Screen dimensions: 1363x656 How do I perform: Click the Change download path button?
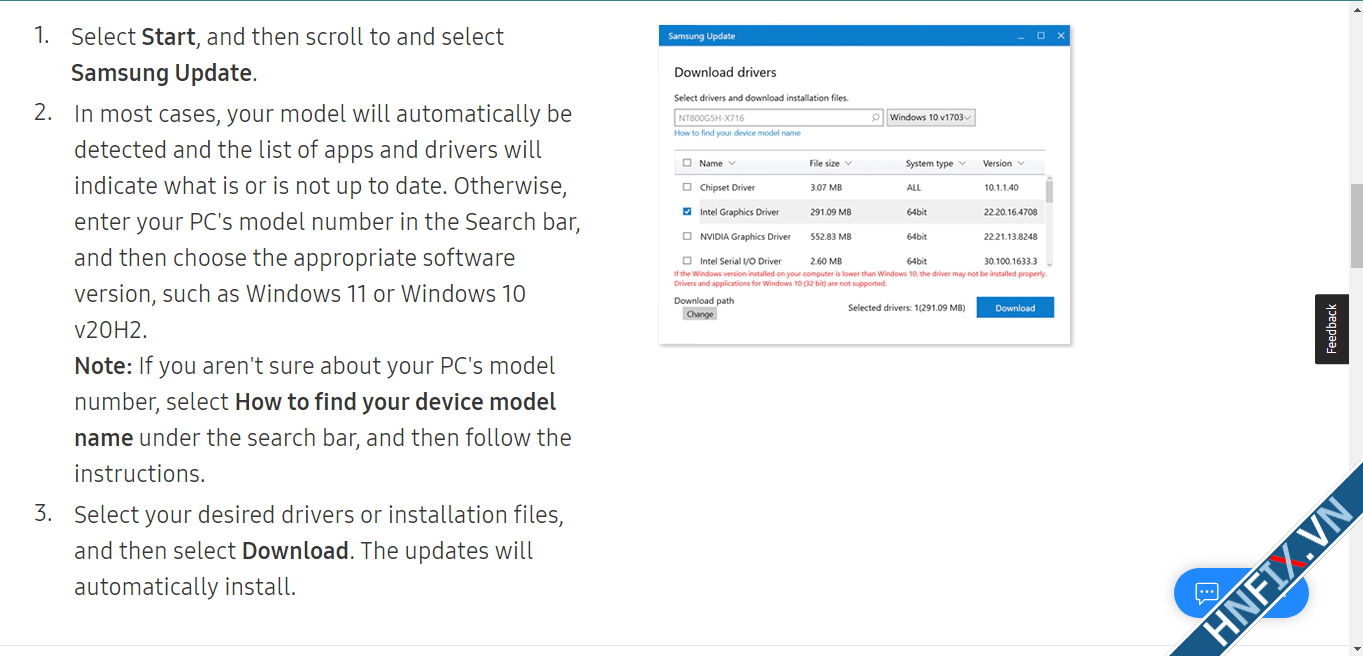click(x=700, y=314)
